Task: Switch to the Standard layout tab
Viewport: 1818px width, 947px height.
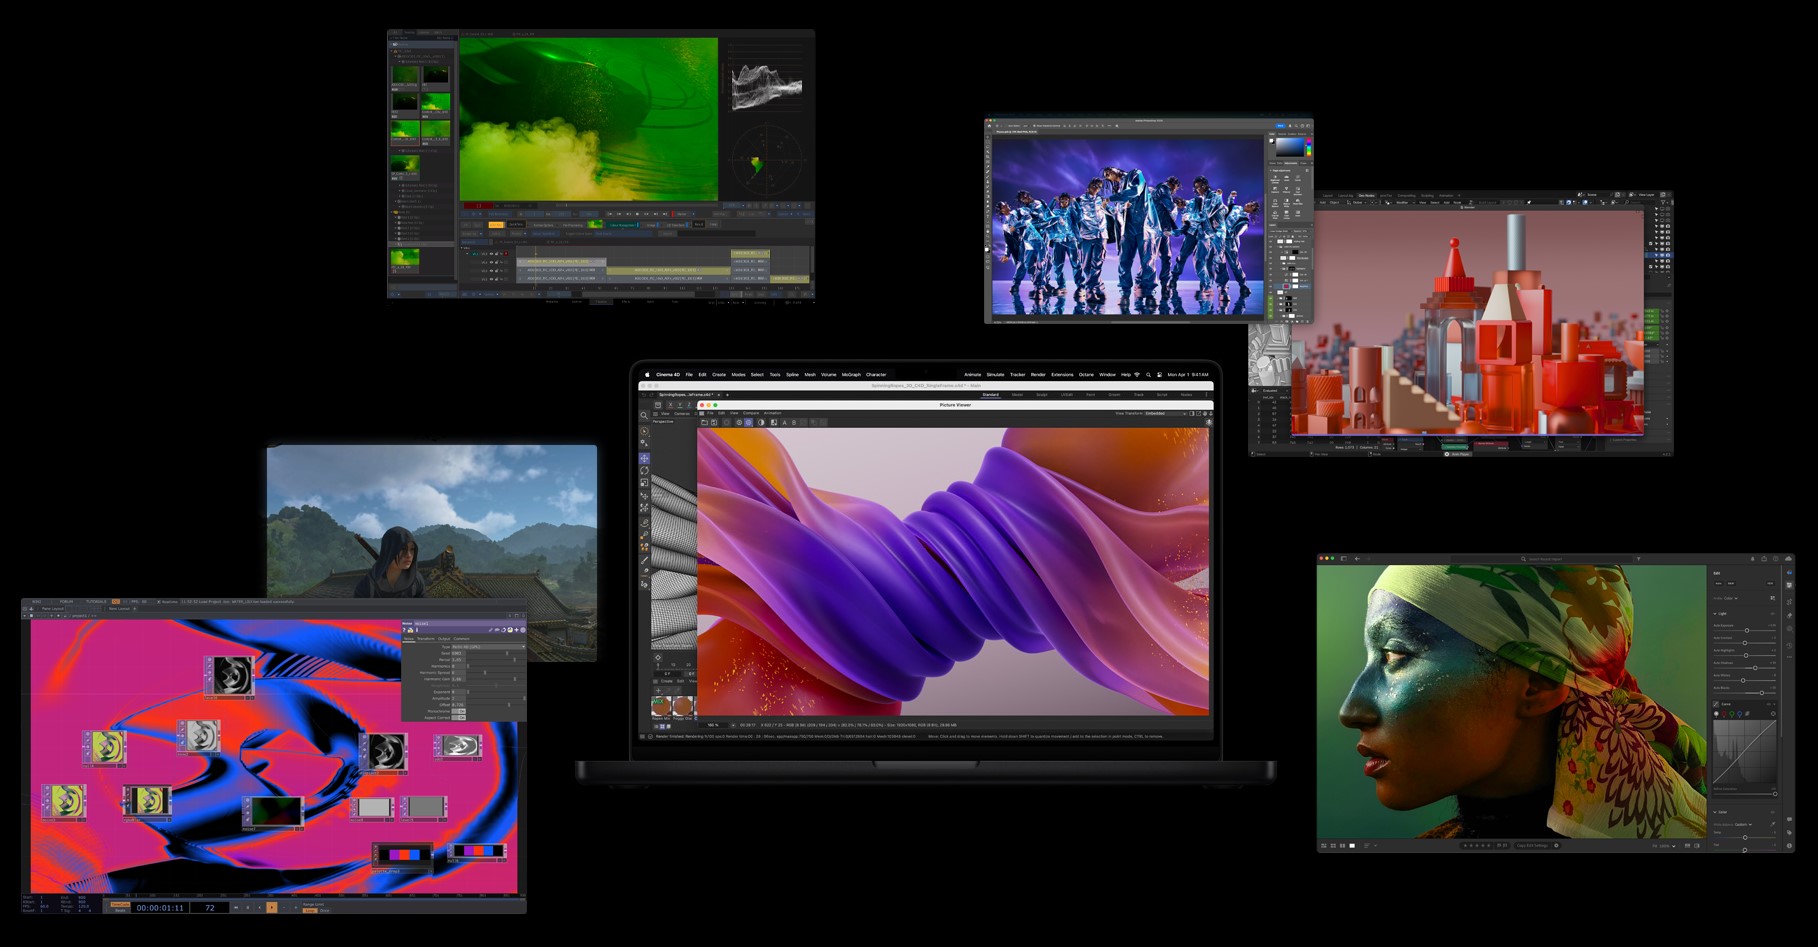Action: click(x=991, y=395)
